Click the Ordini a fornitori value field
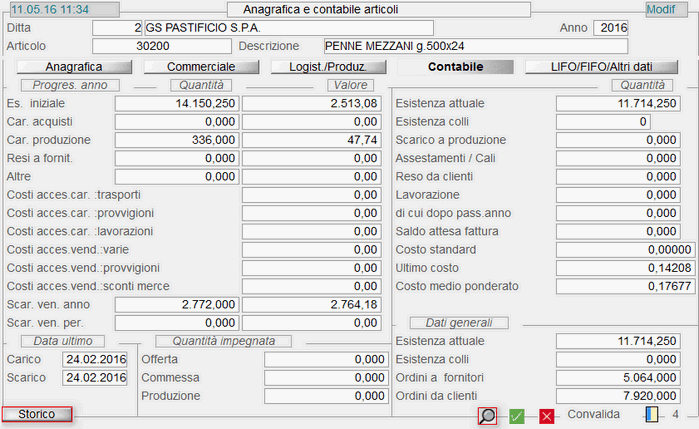 625,377
